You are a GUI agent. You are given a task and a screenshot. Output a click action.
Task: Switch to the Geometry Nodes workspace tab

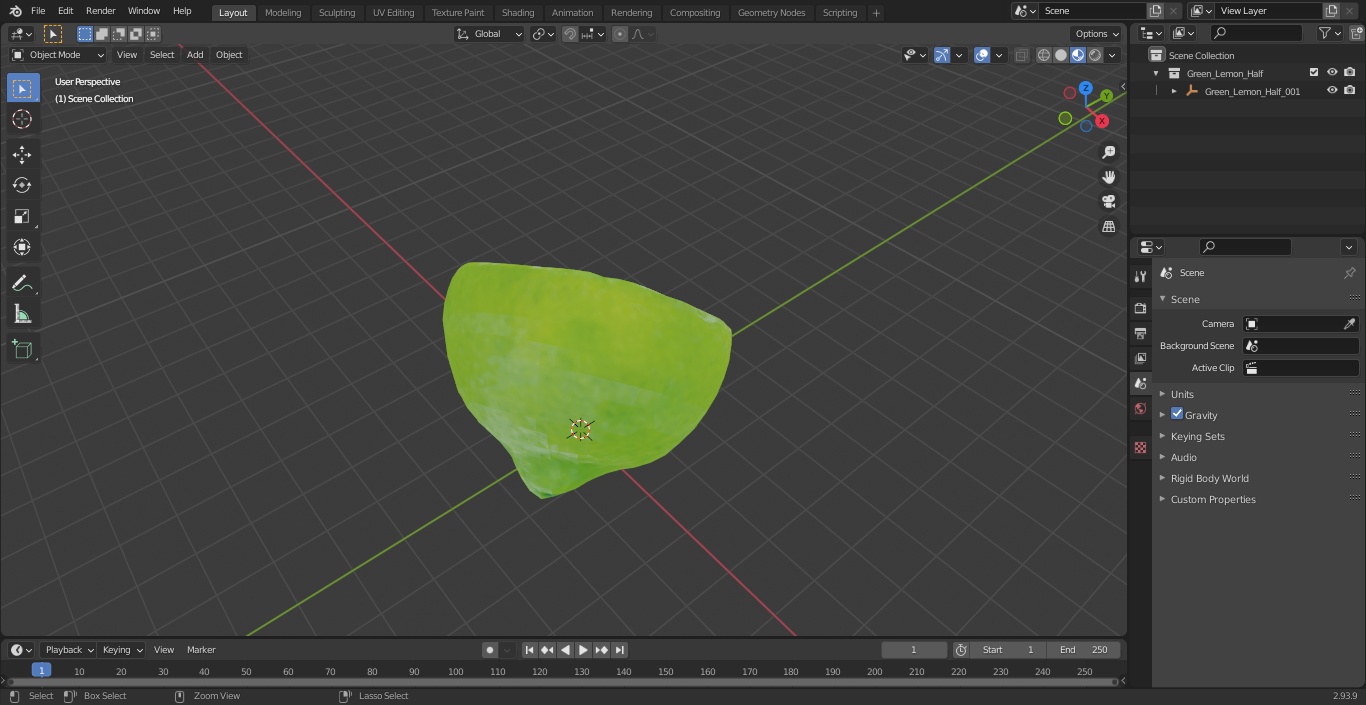771,12
